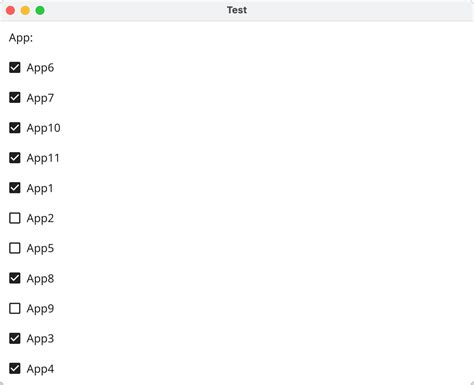474x385 pixels.
Task: Maximize the window using green button
Action: (x=40, y=11)
